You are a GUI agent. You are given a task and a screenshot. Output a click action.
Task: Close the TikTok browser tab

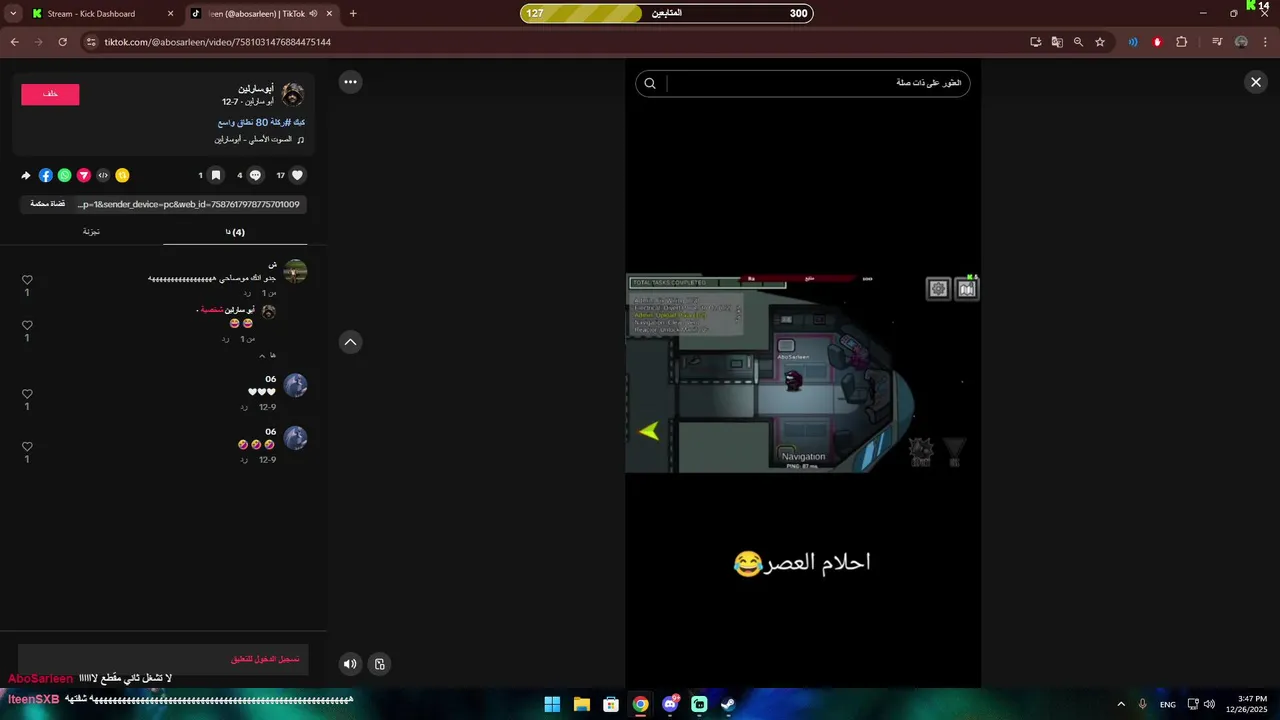click(x=329, y=14)
